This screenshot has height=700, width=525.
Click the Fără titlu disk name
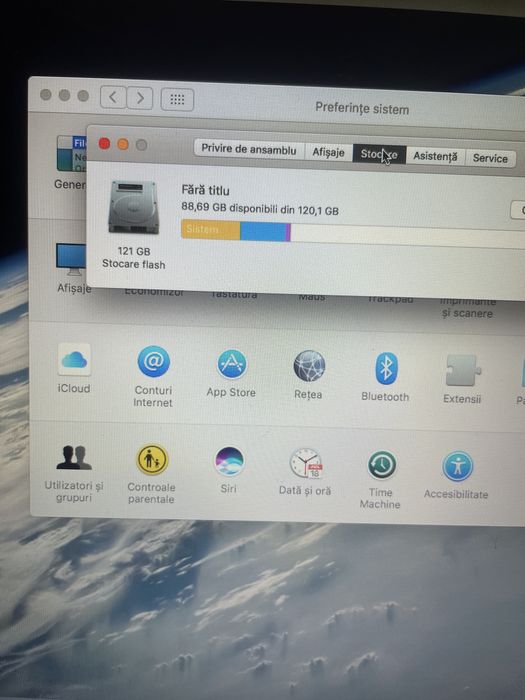click(205, 190)
